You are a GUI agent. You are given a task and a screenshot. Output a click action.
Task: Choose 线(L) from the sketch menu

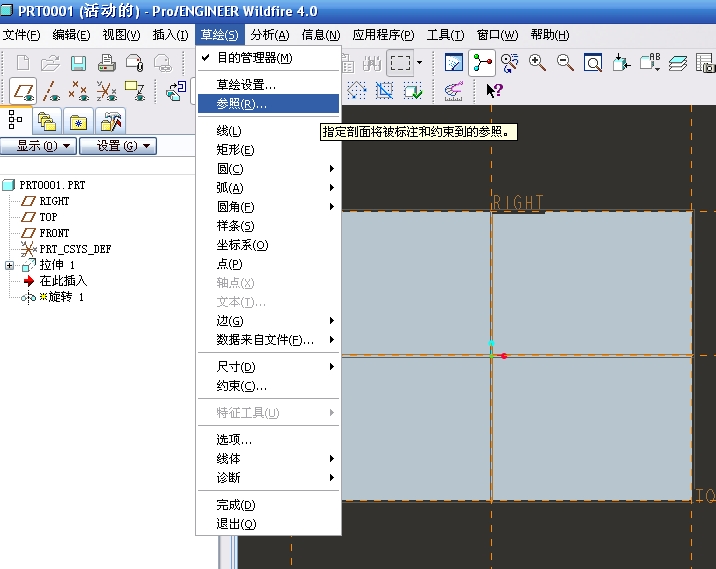(x=268, y=131)
